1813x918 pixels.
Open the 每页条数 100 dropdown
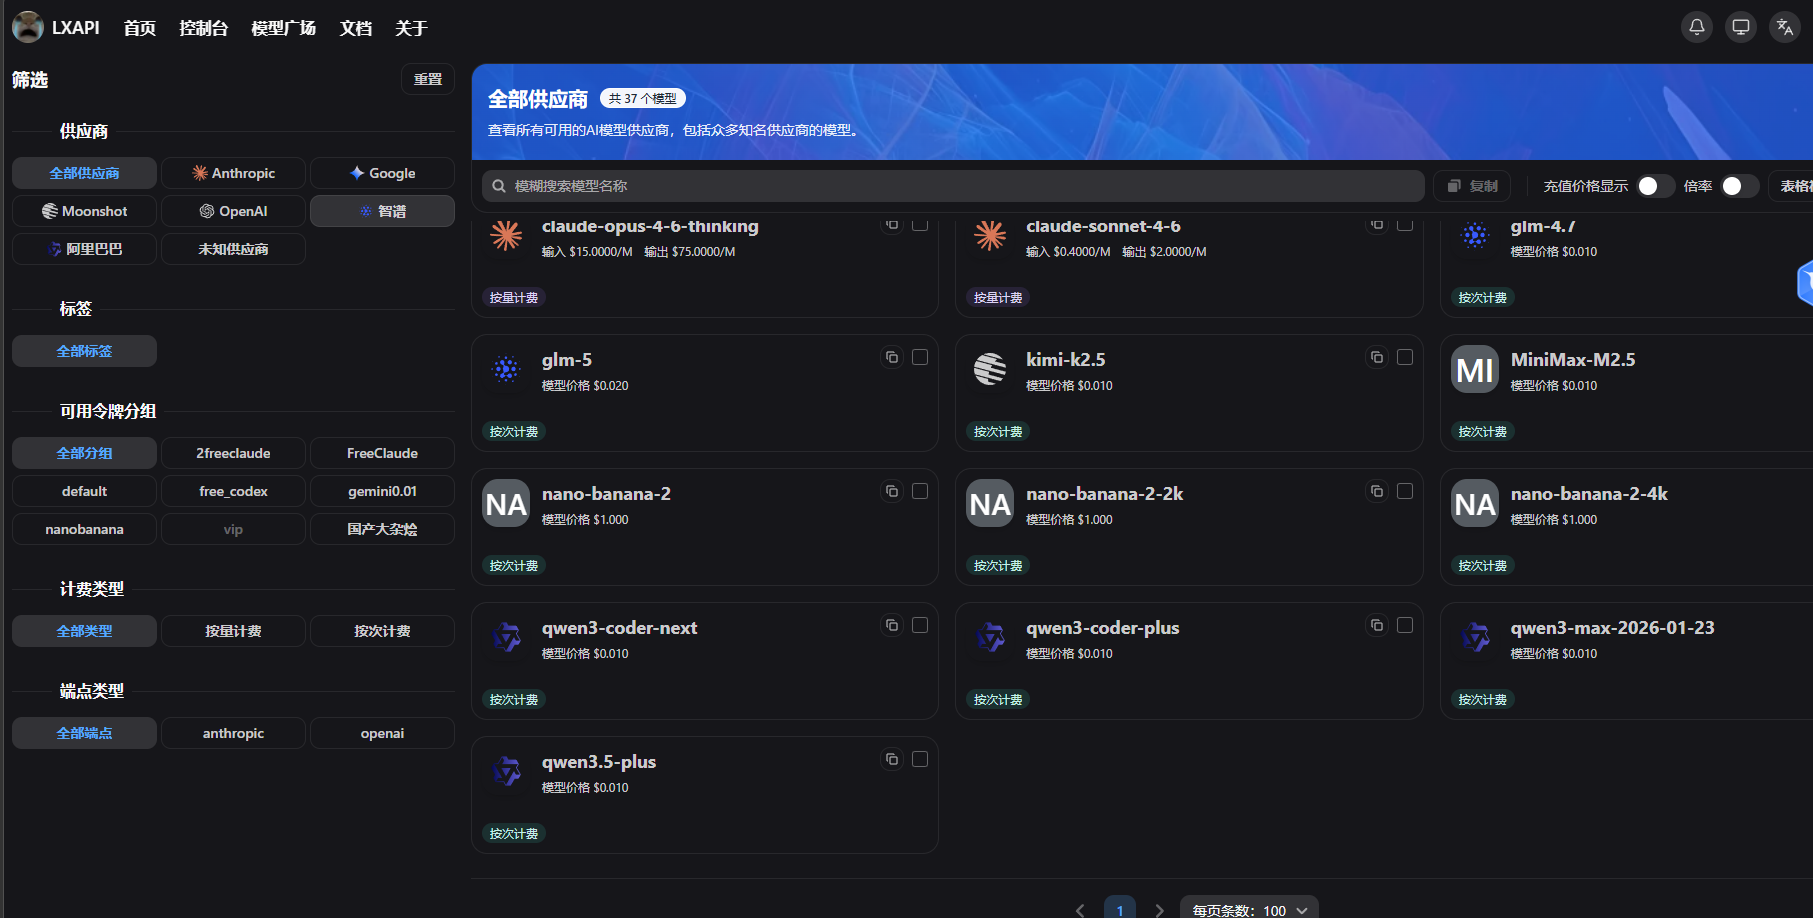pyautogui.click(x=1249, y=909)
